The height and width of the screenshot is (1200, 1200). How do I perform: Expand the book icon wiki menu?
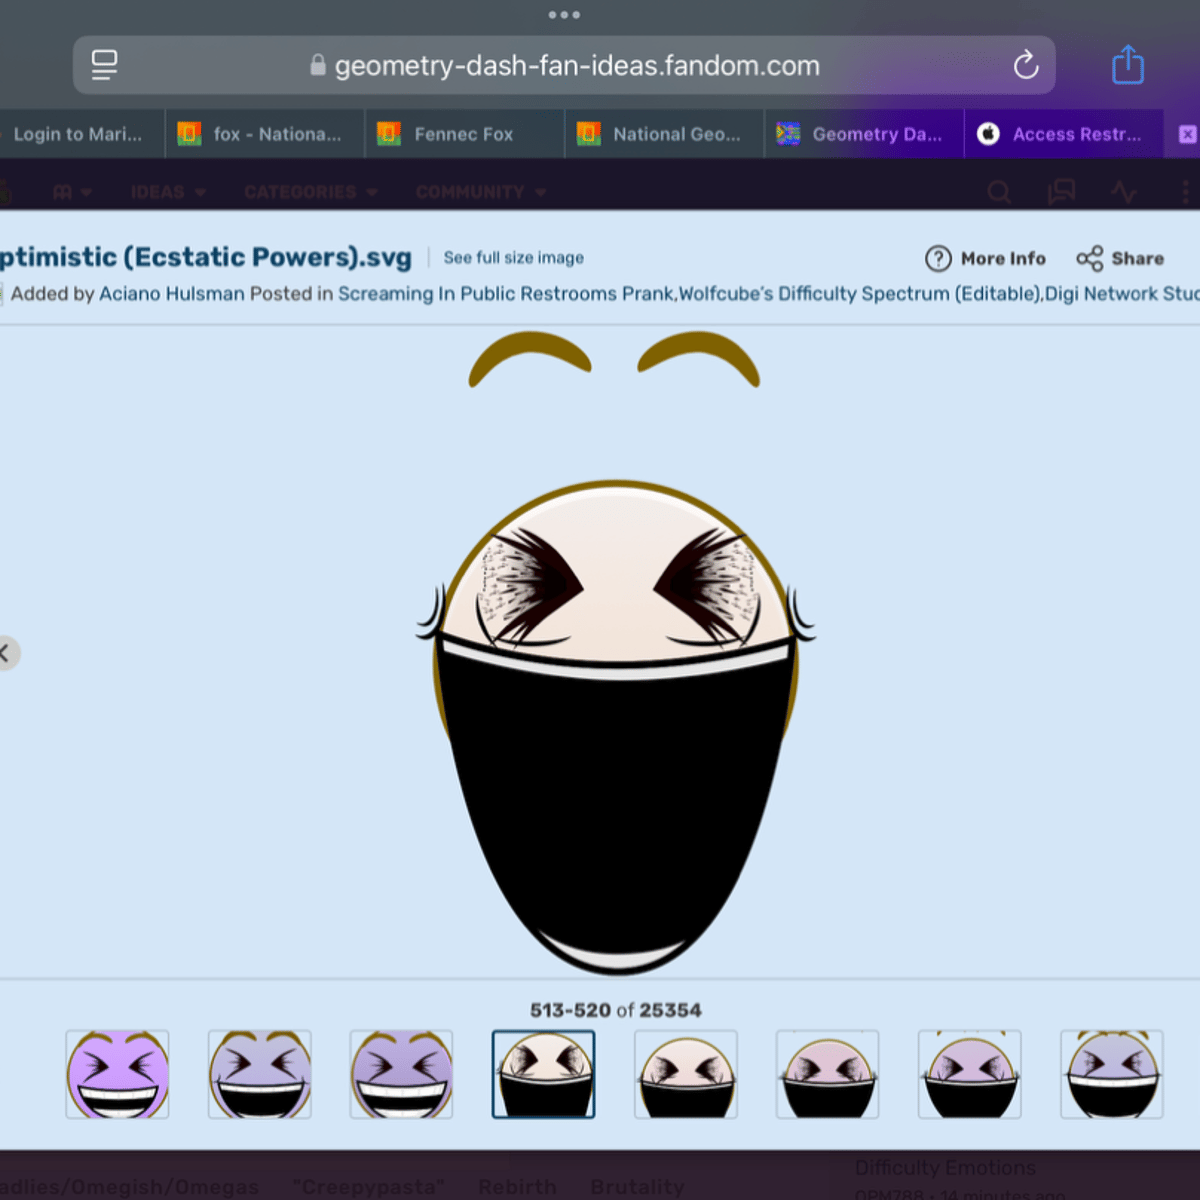72,192
